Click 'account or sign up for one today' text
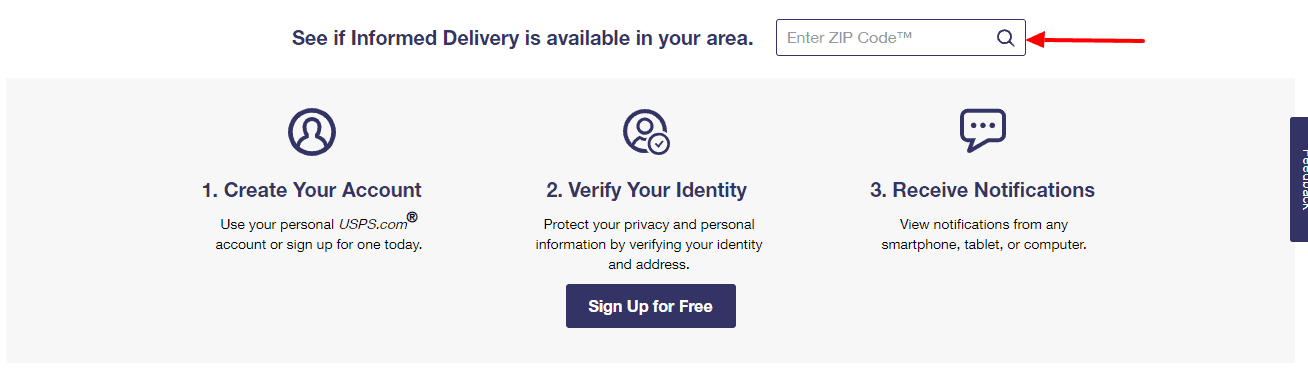Image resolution: width=1308 pixels, height=374 pixels. [319, 244]
